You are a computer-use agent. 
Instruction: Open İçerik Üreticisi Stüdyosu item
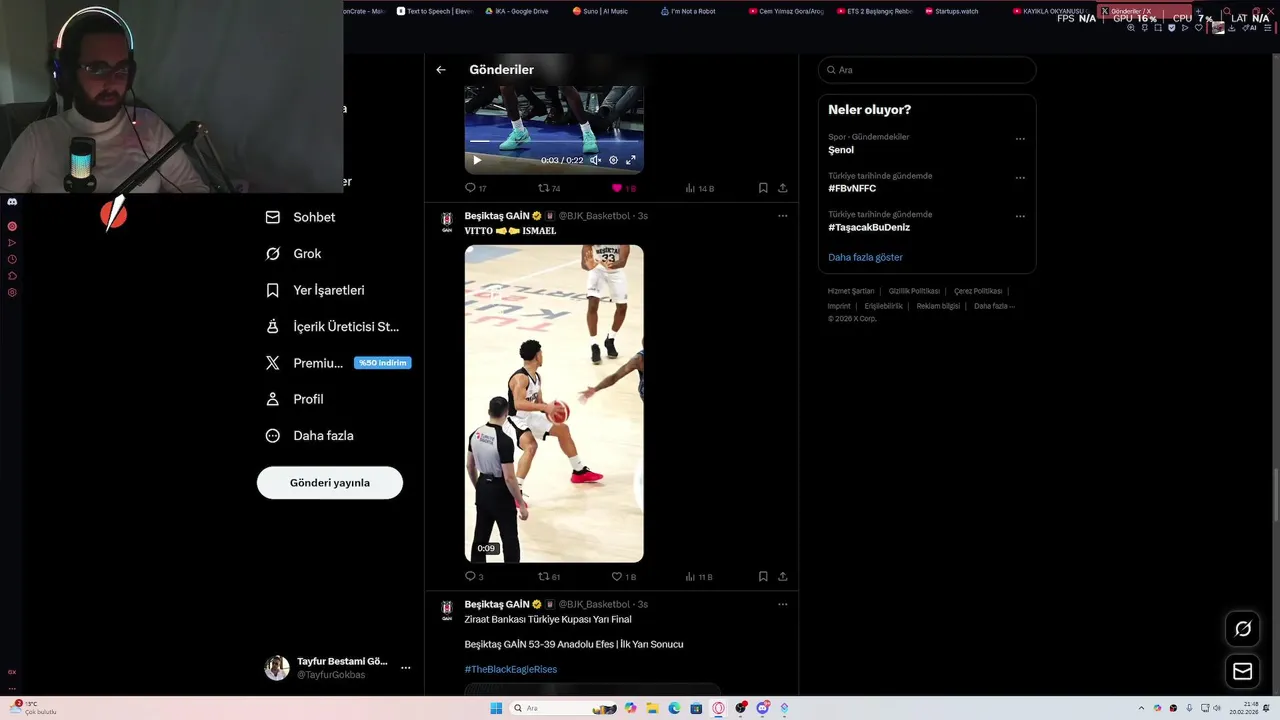point(332,327)
